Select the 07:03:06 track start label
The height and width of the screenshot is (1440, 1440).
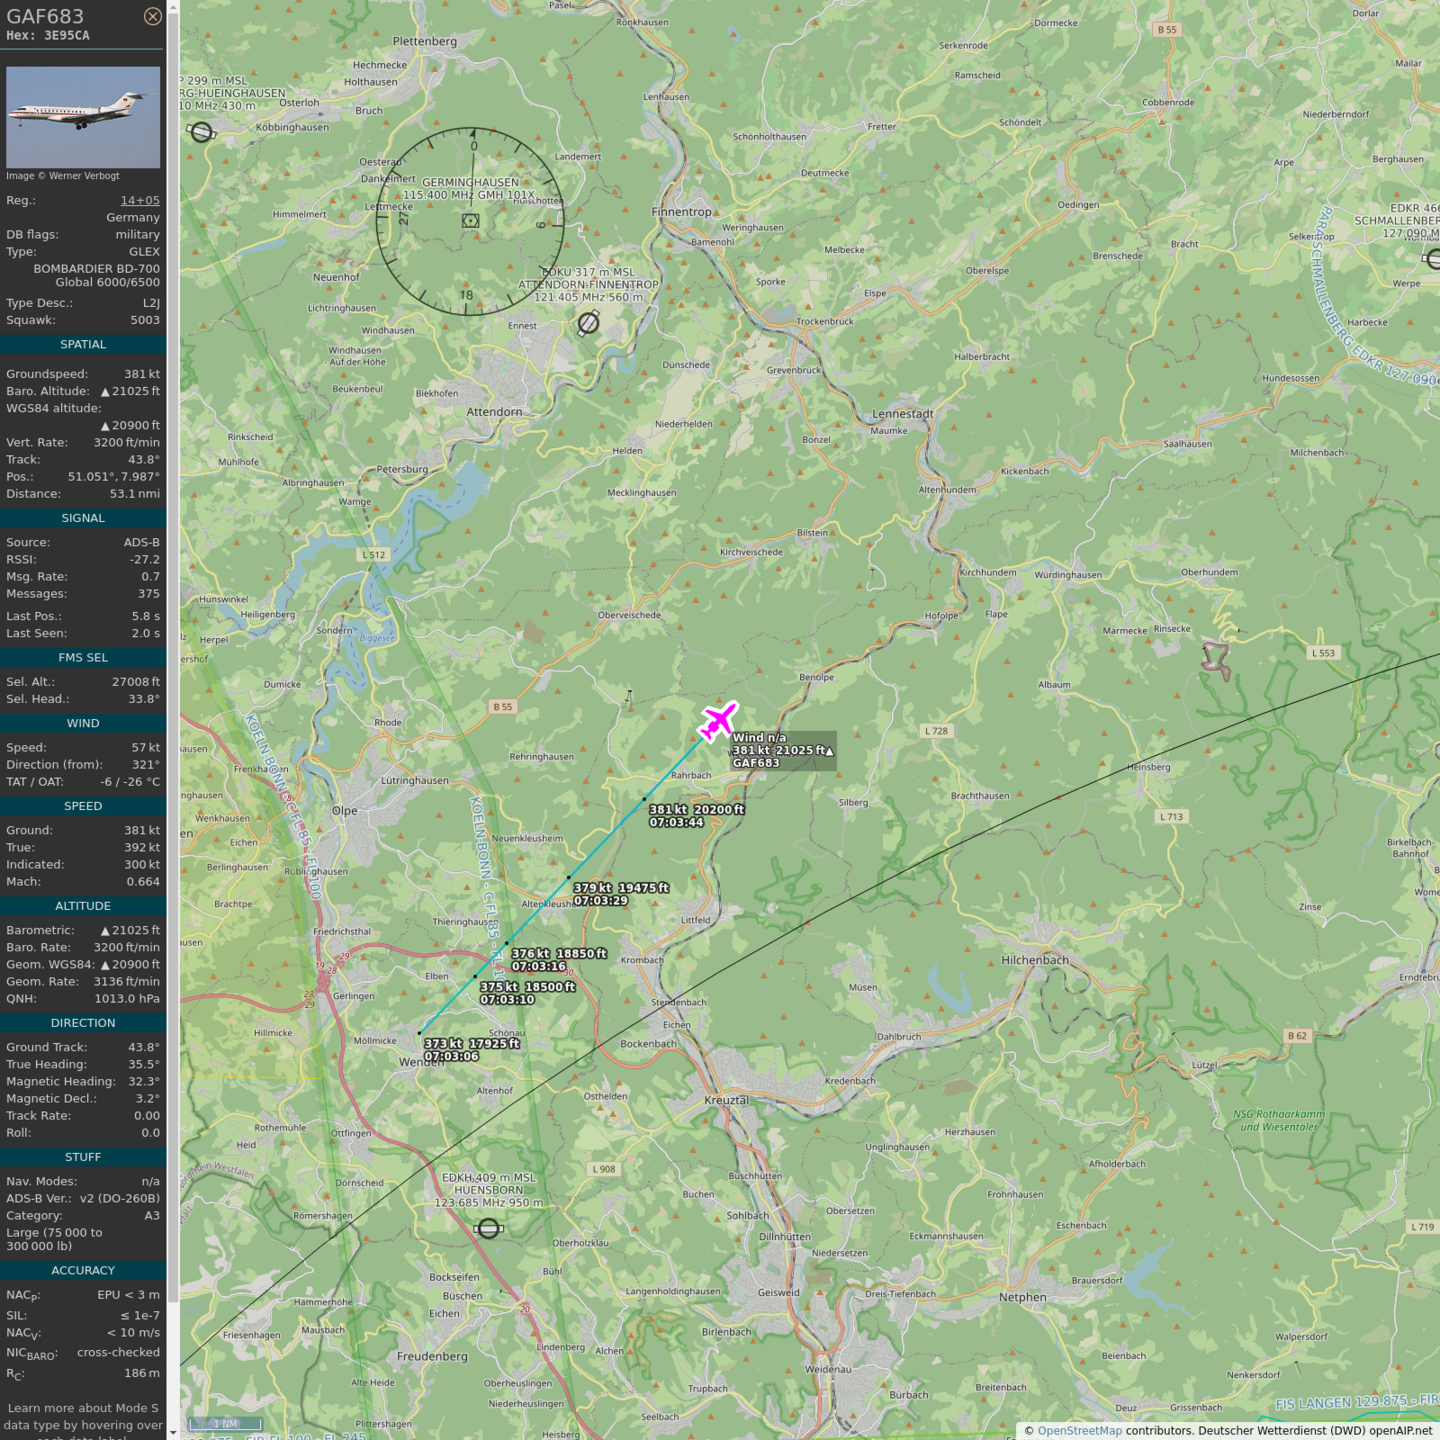coord(451,1056)
